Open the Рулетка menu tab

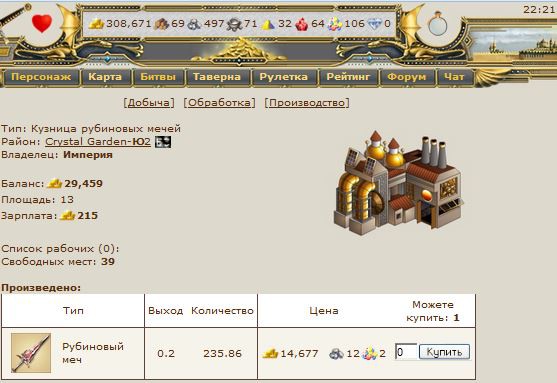click(283, 77)
